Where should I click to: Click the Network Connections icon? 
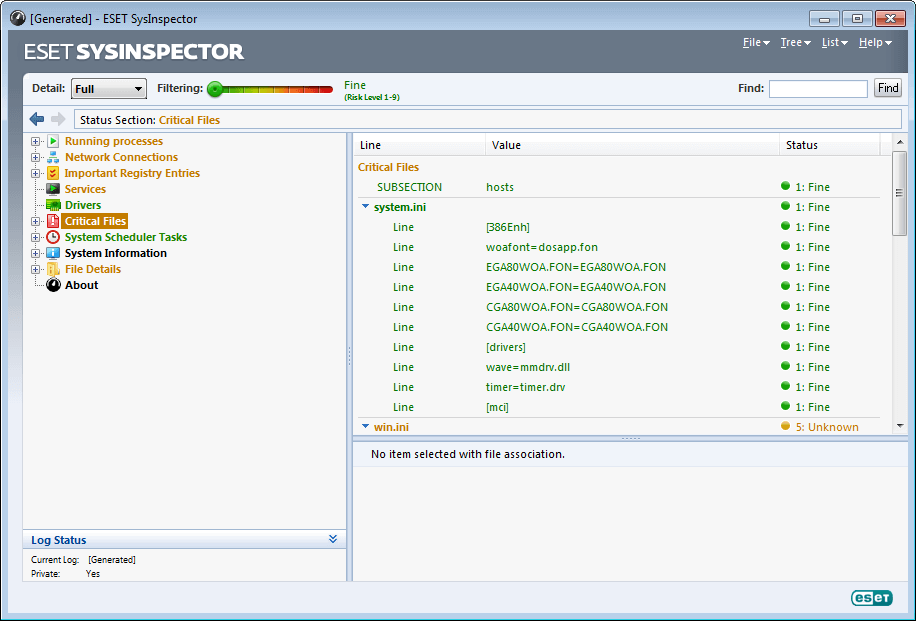pos(53,157)
